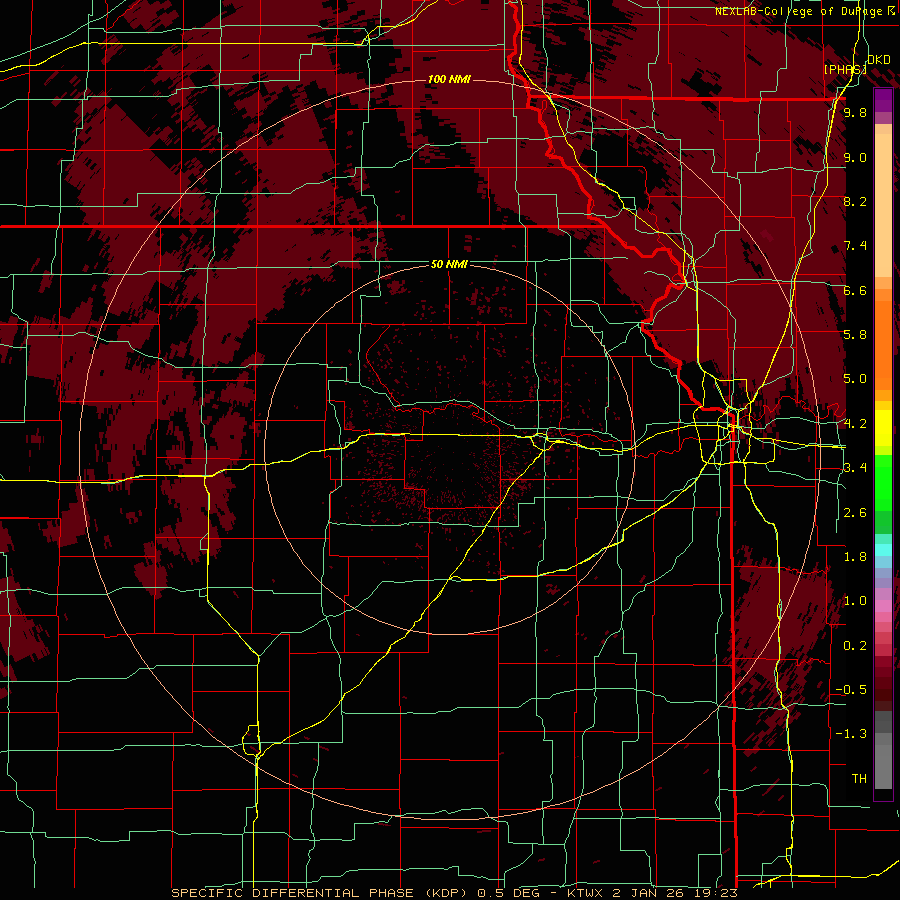The height and width of the screenshot is (900, 900).
Task: Click the 1.8 value on the color scale
Action: tap(855, 557)
